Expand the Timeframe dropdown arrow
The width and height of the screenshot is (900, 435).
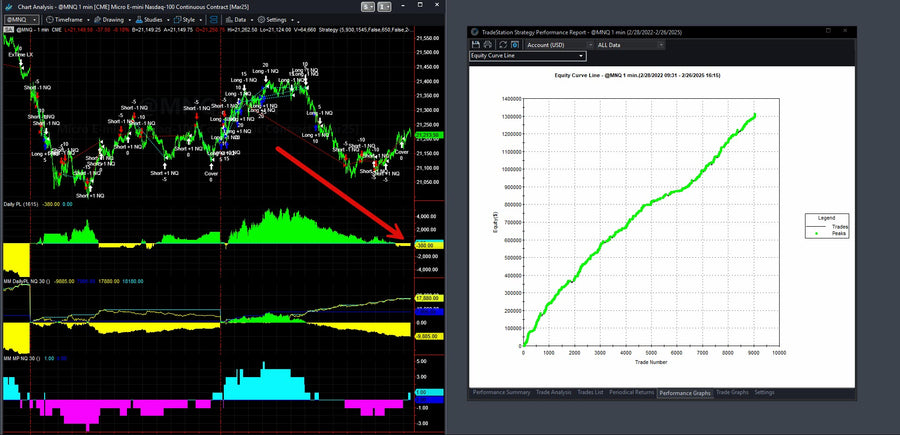pos(88,20)
